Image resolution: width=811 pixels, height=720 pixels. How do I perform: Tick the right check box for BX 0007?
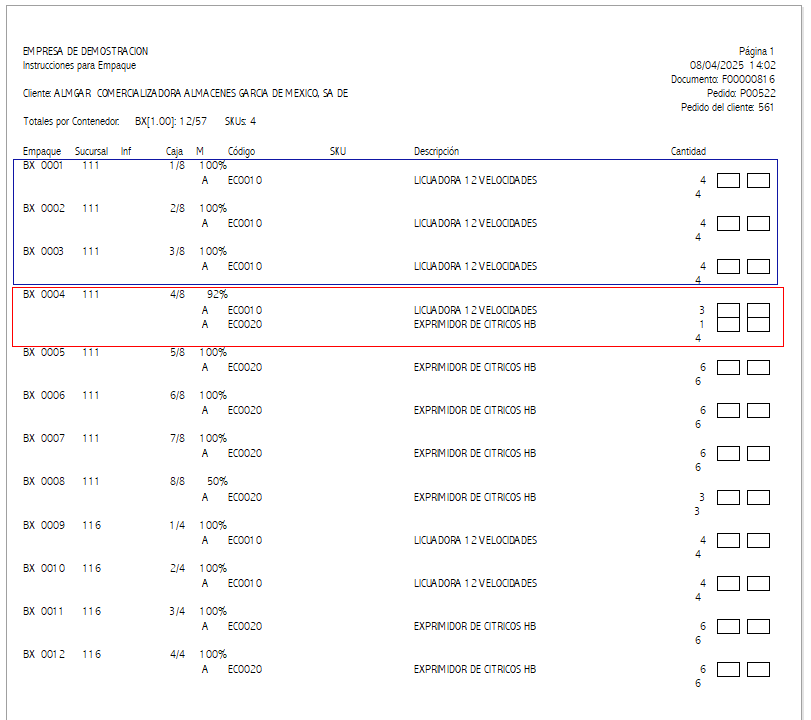(x=758, y=453)
